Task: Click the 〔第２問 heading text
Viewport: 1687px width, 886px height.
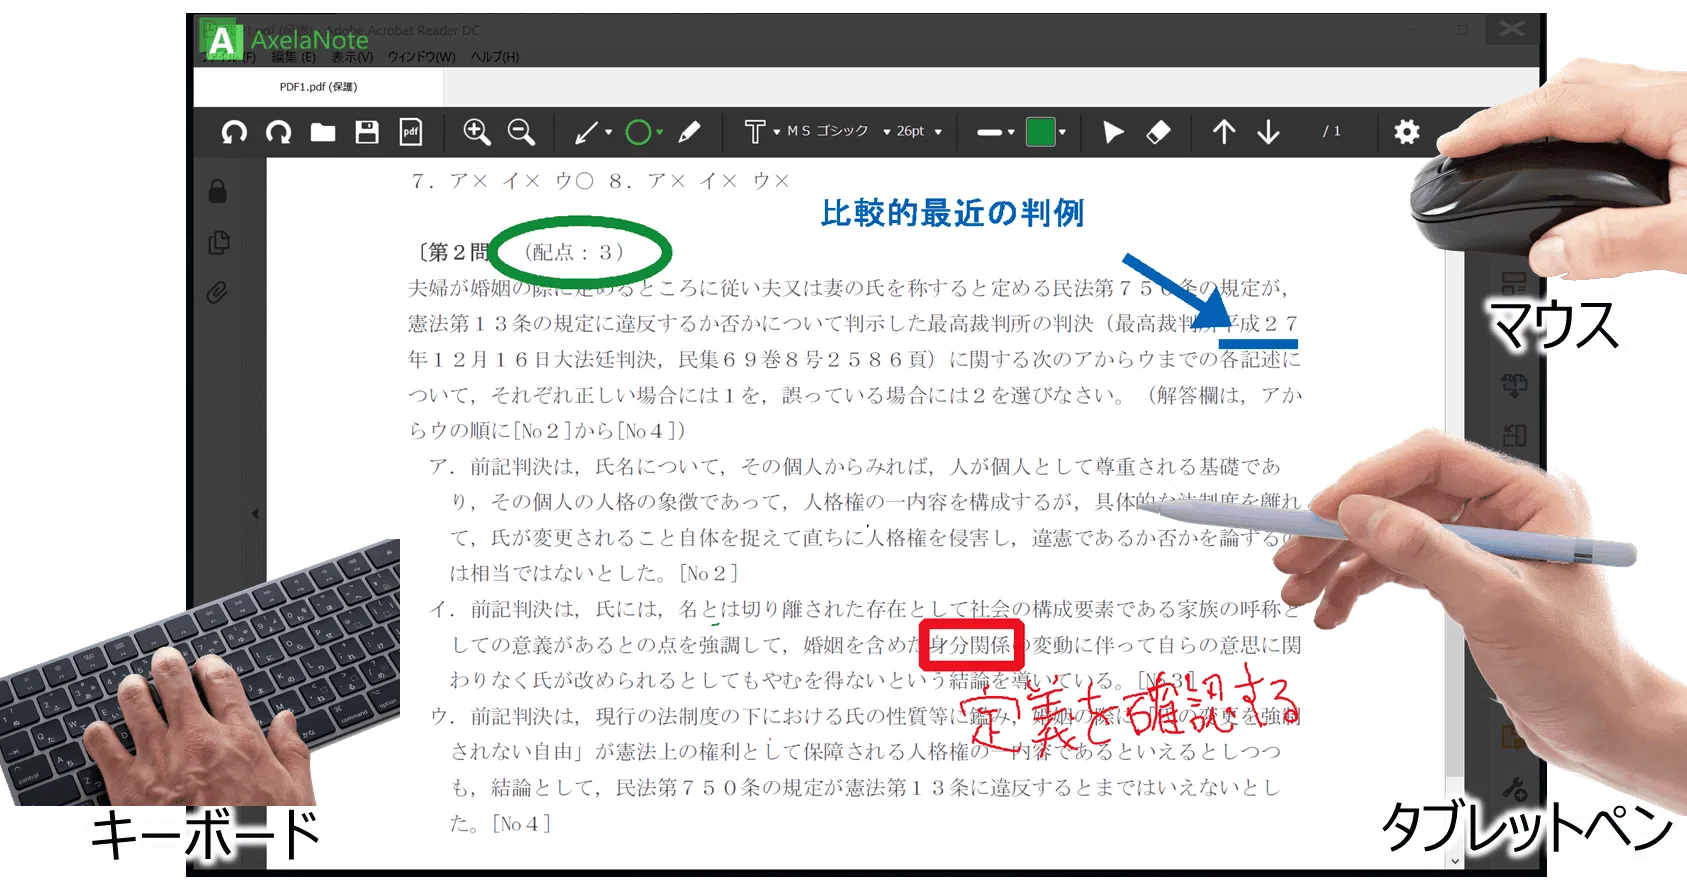Action: click(x=452, y=252)
